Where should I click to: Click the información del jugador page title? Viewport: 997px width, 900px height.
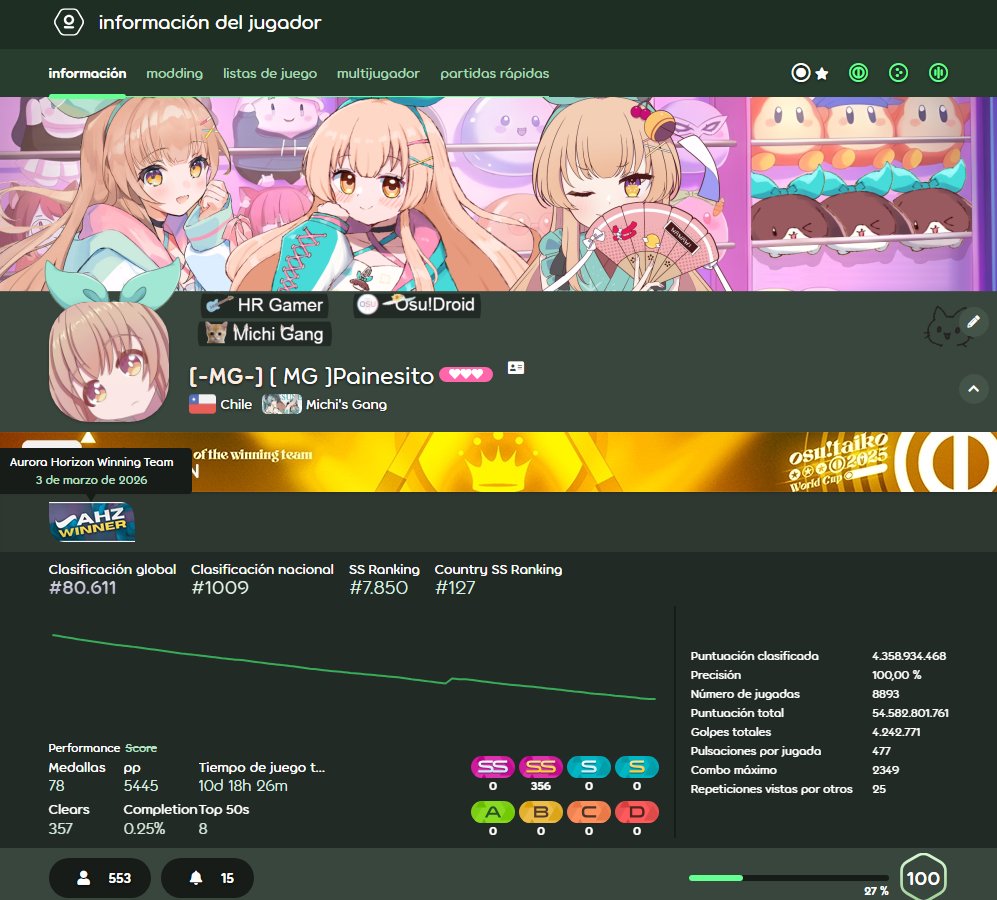[210, 22]
